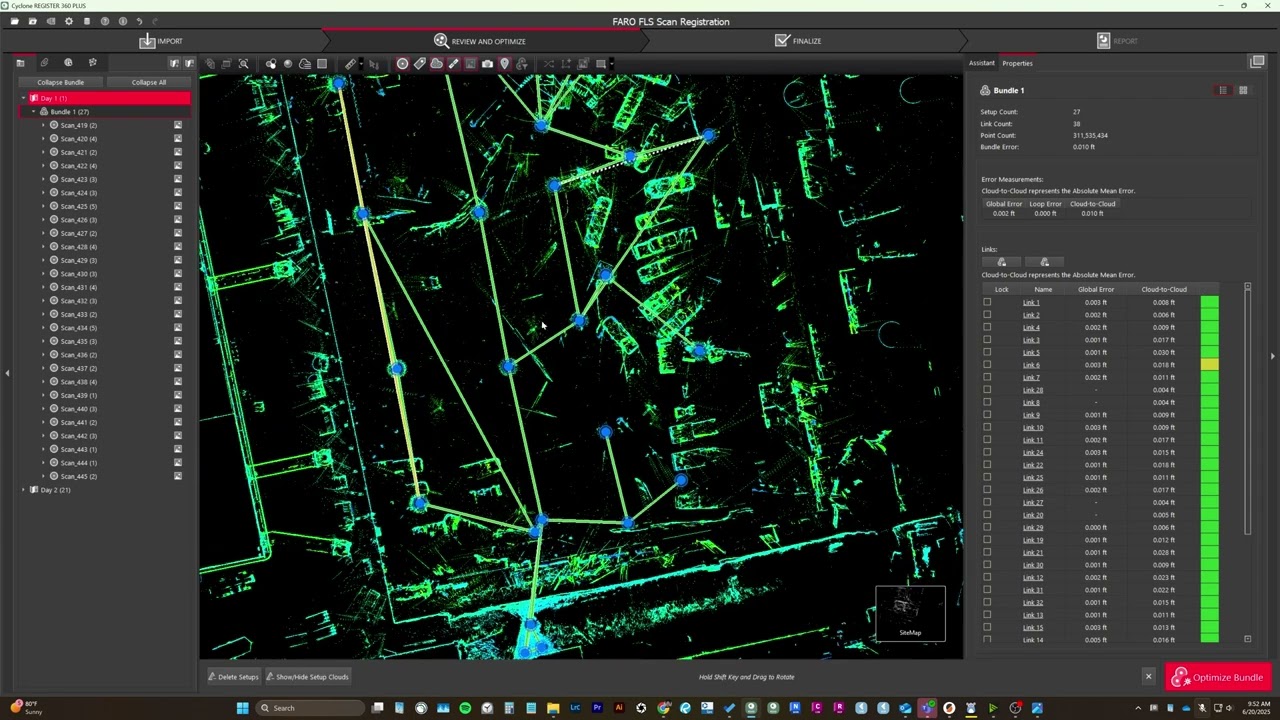Click the zoom-to-fit magnifier icon

[x=243, y=64]
